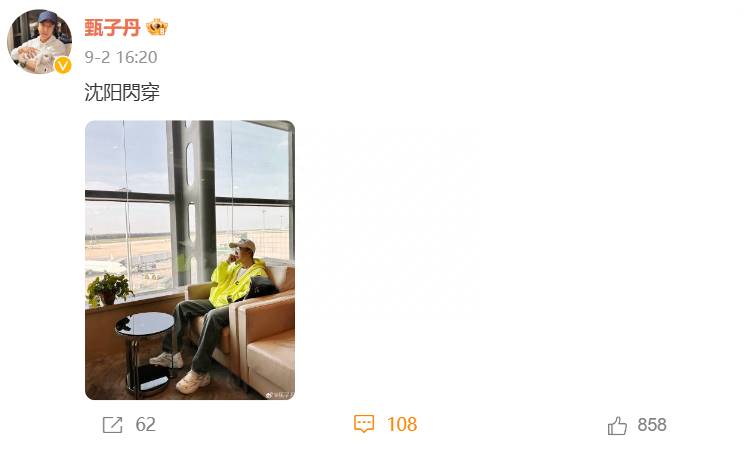Click the potted plant in photo
The image size is (744, 453).
tap(109, 289)
